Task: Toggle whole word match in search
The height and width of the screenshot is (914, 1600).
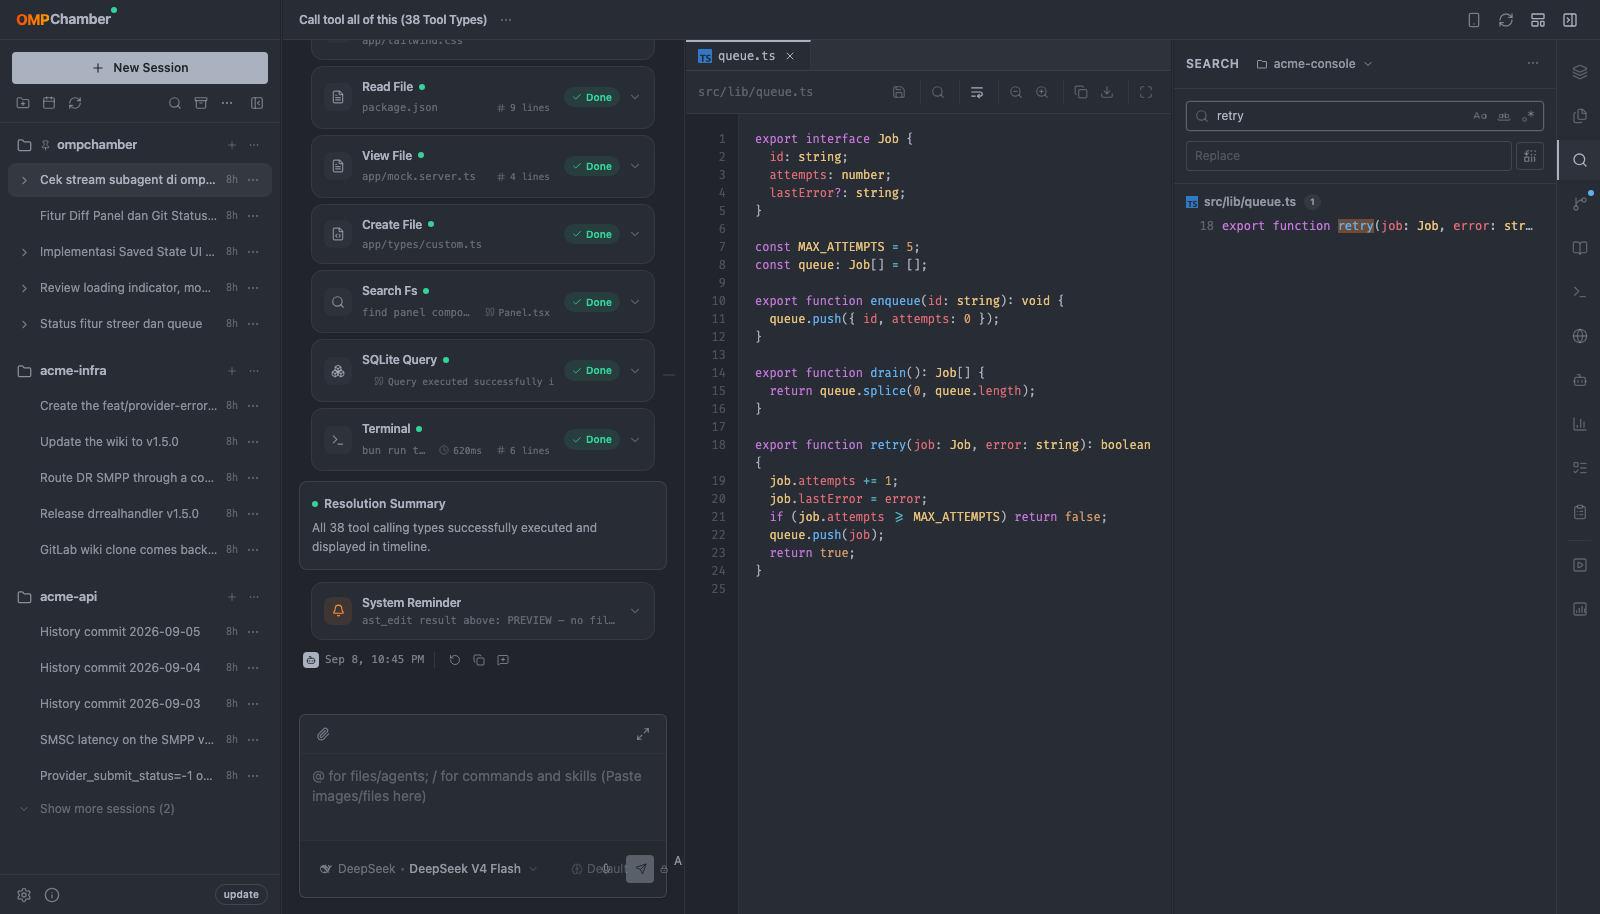Action: coord(1504,116)
